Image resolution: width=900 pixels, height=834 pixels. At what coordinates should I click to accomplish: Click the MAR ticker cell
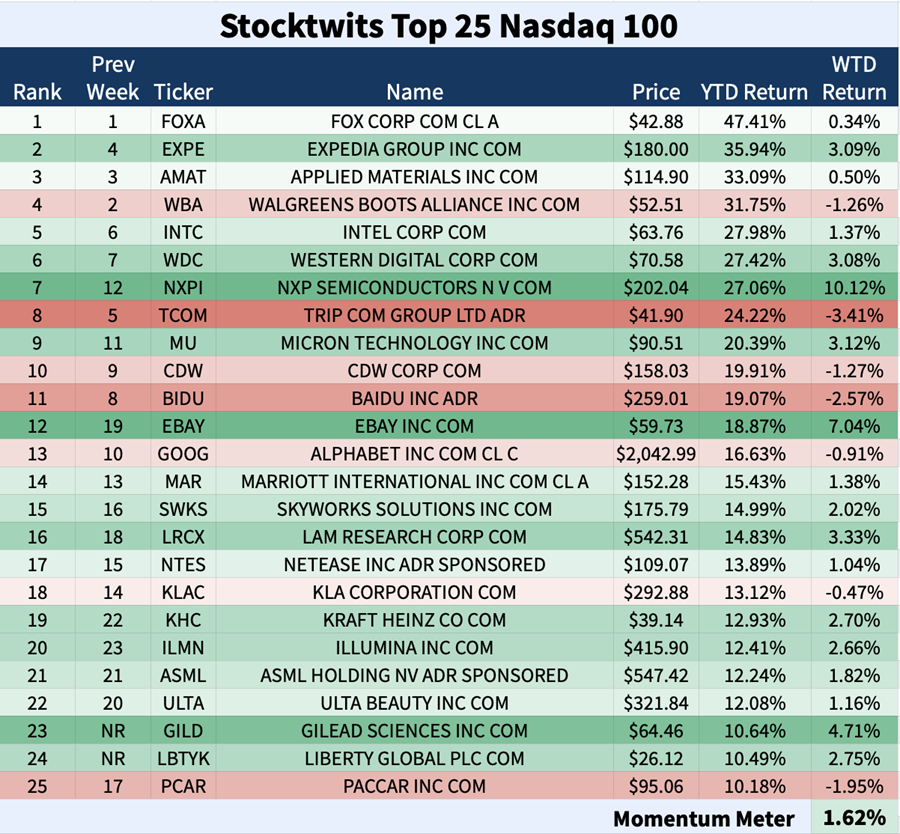(183, 482)
